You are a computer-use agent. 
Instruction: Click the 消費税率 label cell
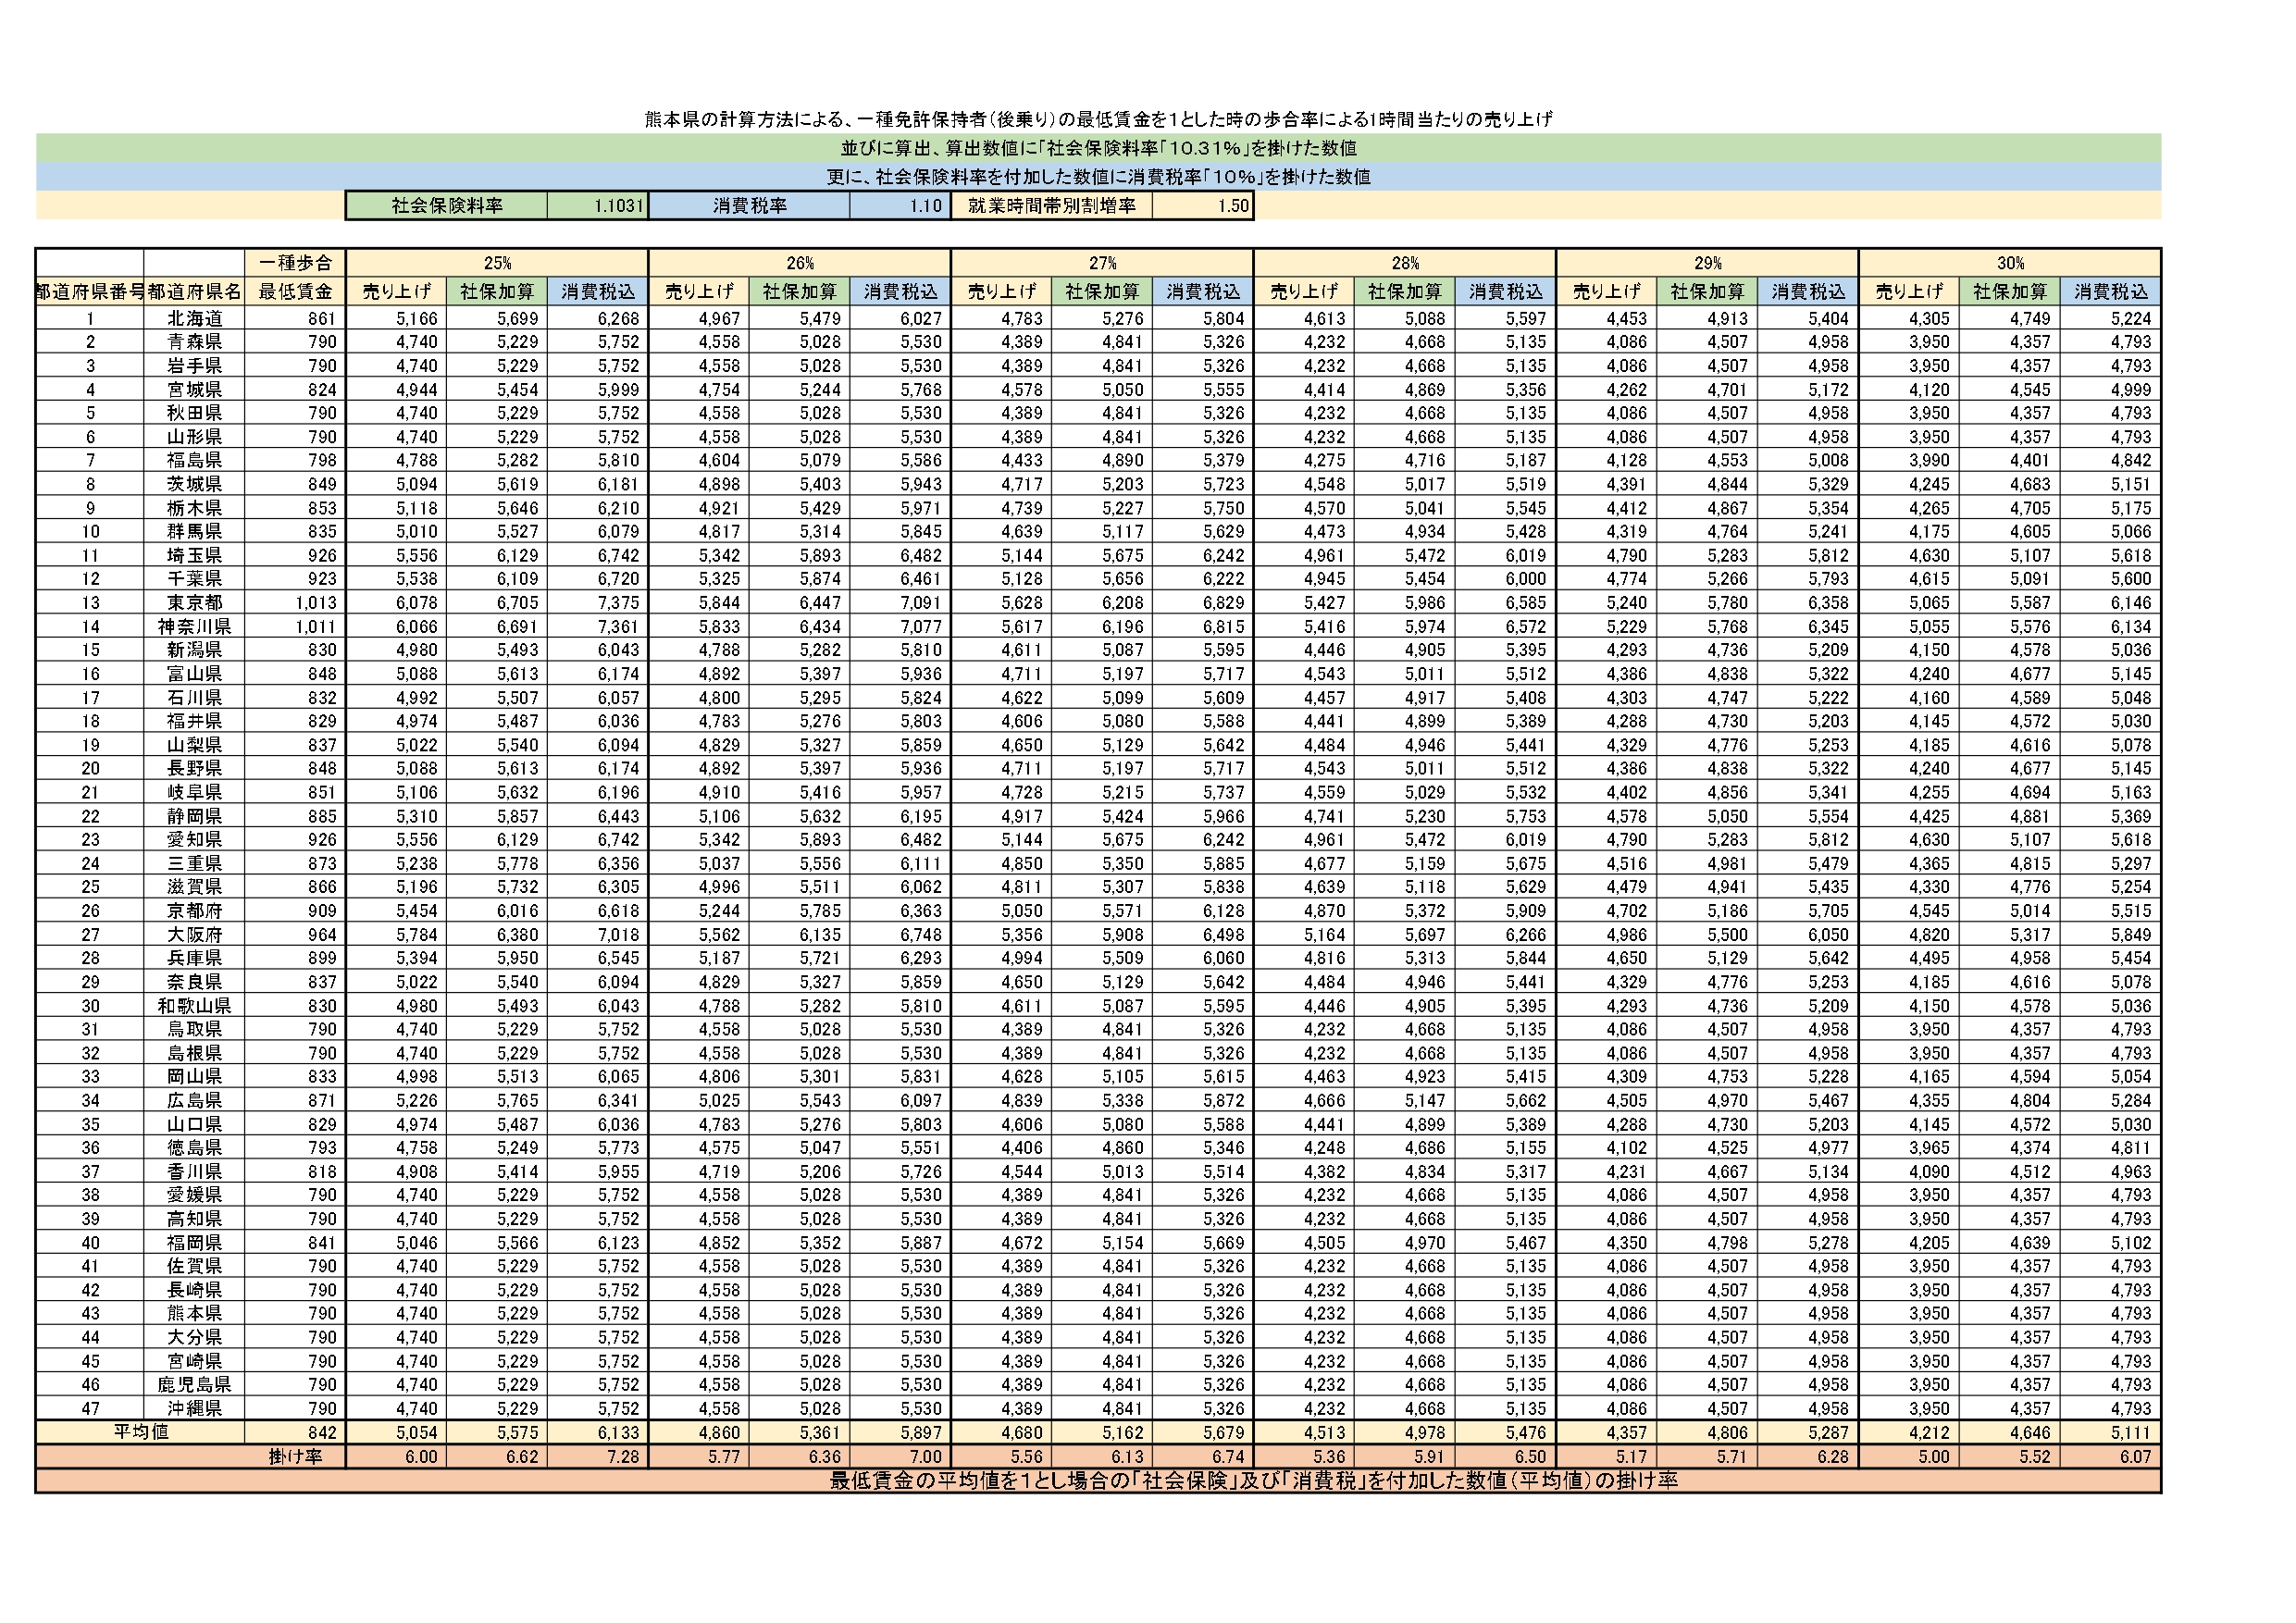[749, 206]
